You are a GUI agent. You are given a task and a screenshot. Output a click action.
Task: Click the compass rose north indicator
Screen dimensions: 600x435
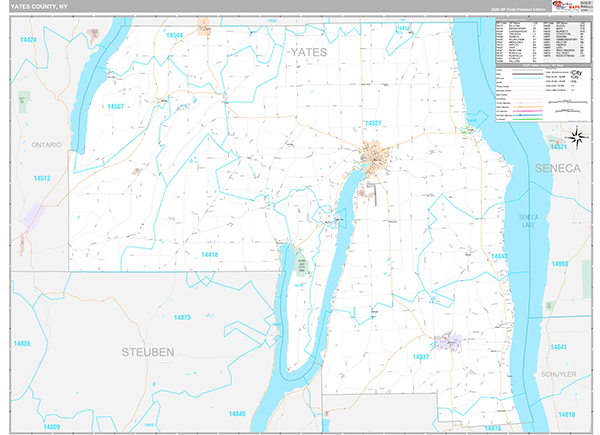tap(577, 138)
